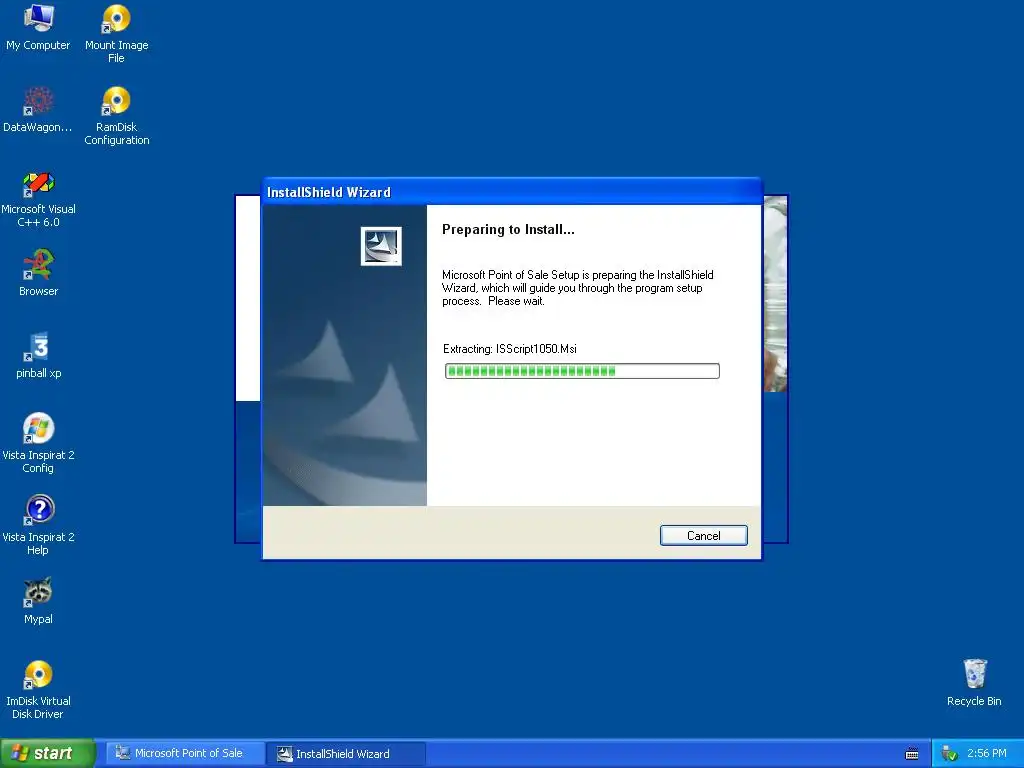
Task: Click the on-screen keyboard tray icon
Action: pos(912,754)
